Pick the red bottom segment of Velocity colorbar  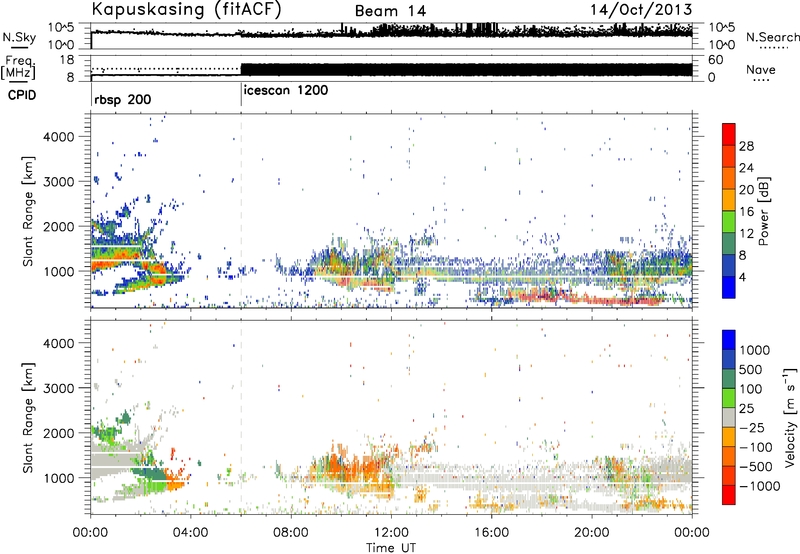[x=729, y=495]
